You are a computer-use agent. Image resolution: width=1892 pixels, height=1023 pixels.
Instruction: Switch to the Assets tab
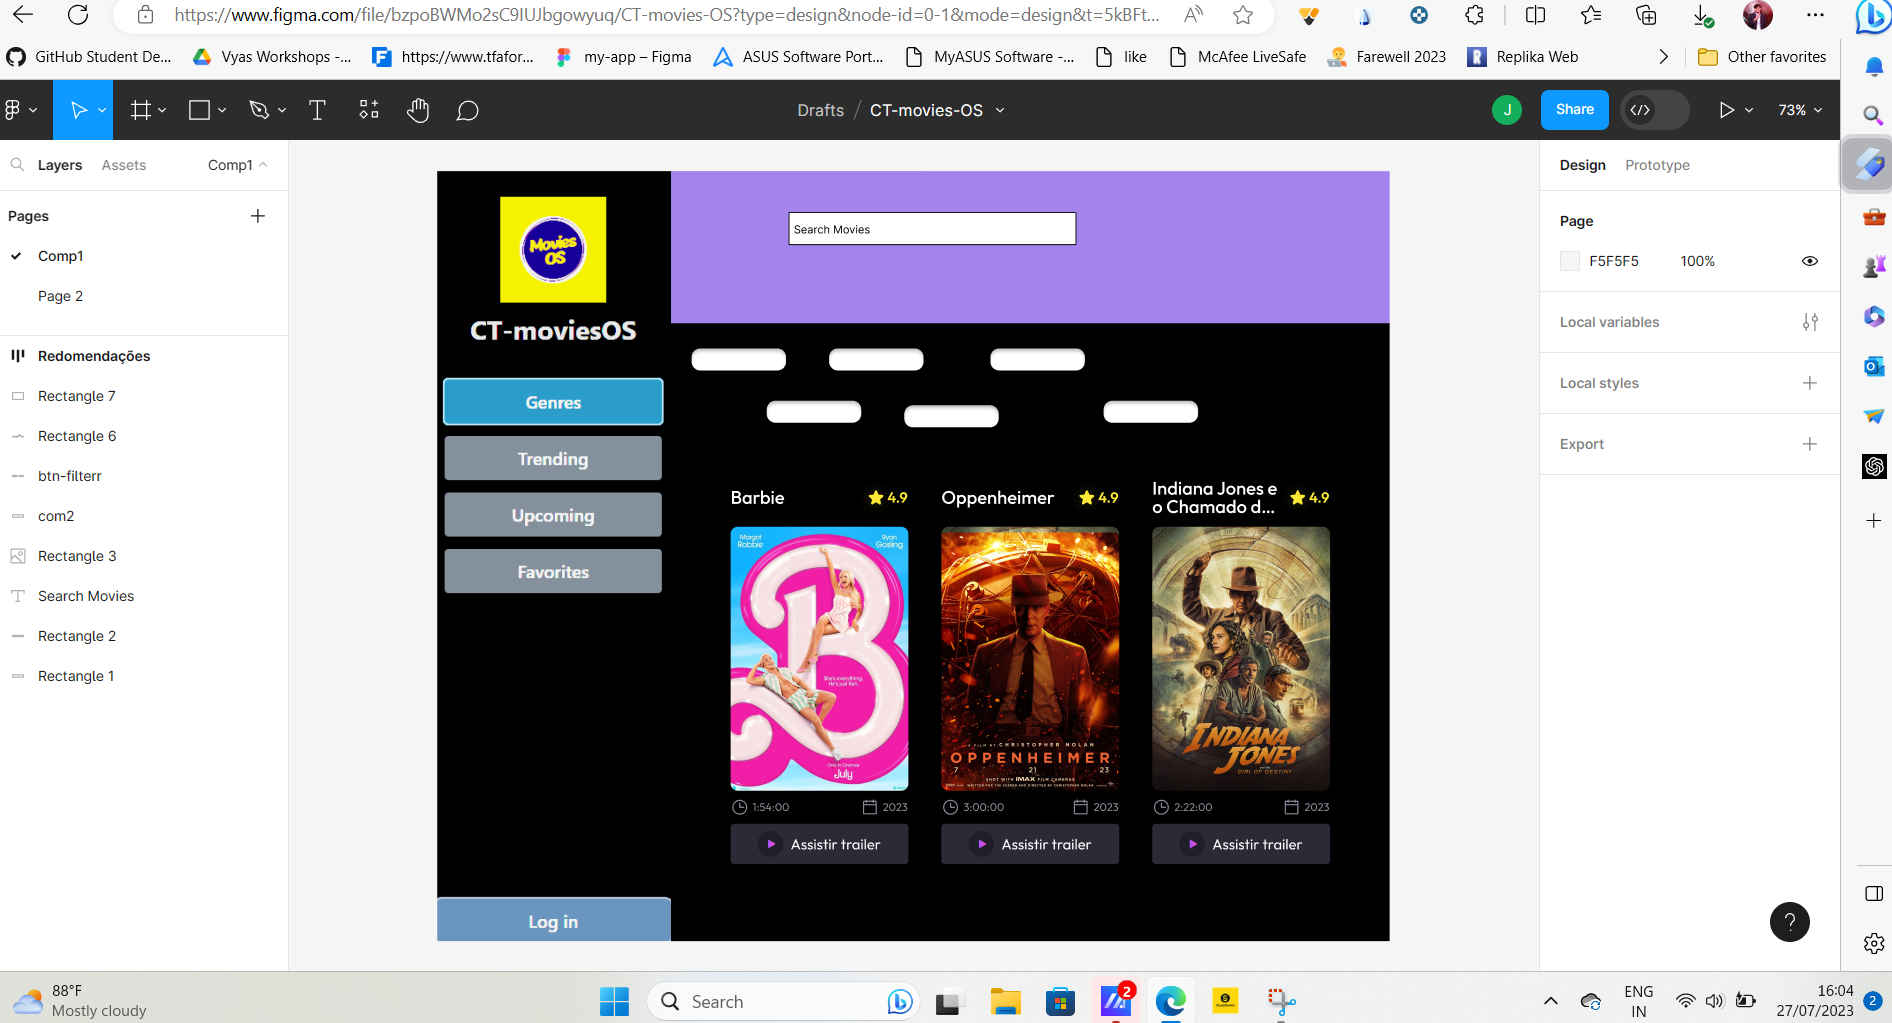(123, 165)
